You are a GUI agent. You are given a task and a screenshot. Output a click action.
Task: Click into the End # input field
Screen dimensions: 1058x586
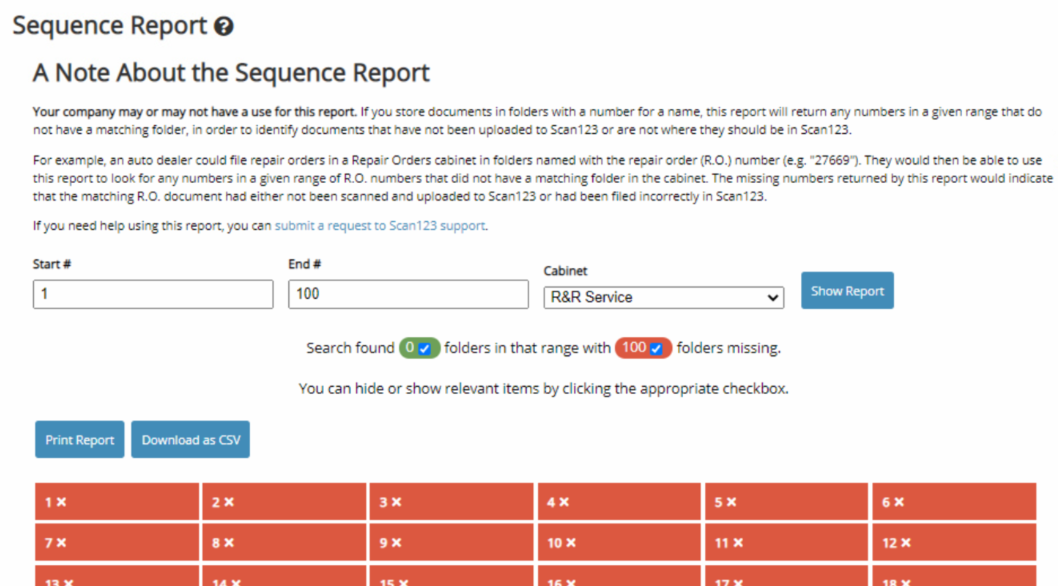click(x=408, y=295)
